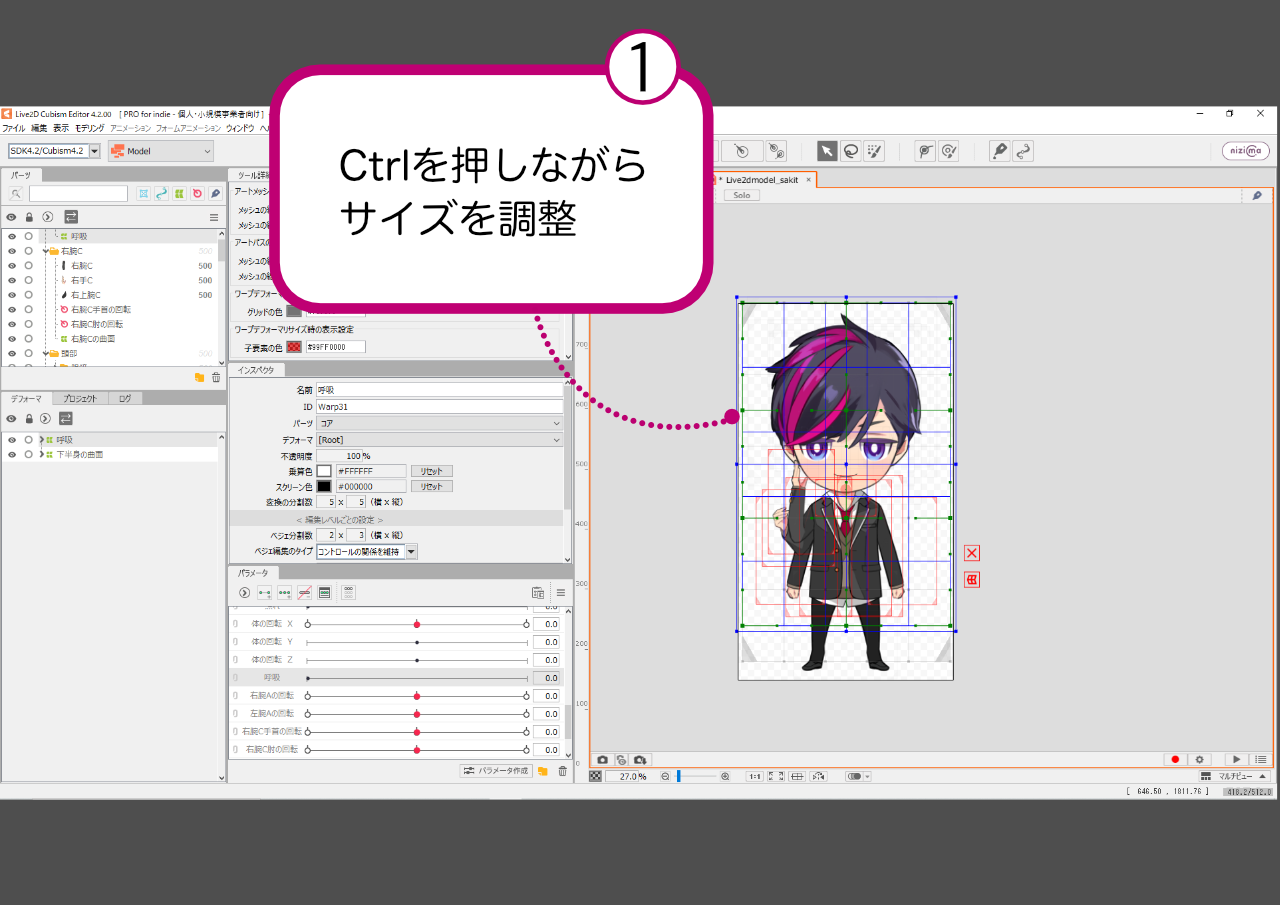
Task: Toggle visibility of 呼吸 in Deformer panel
Action: tap(12, 440)
